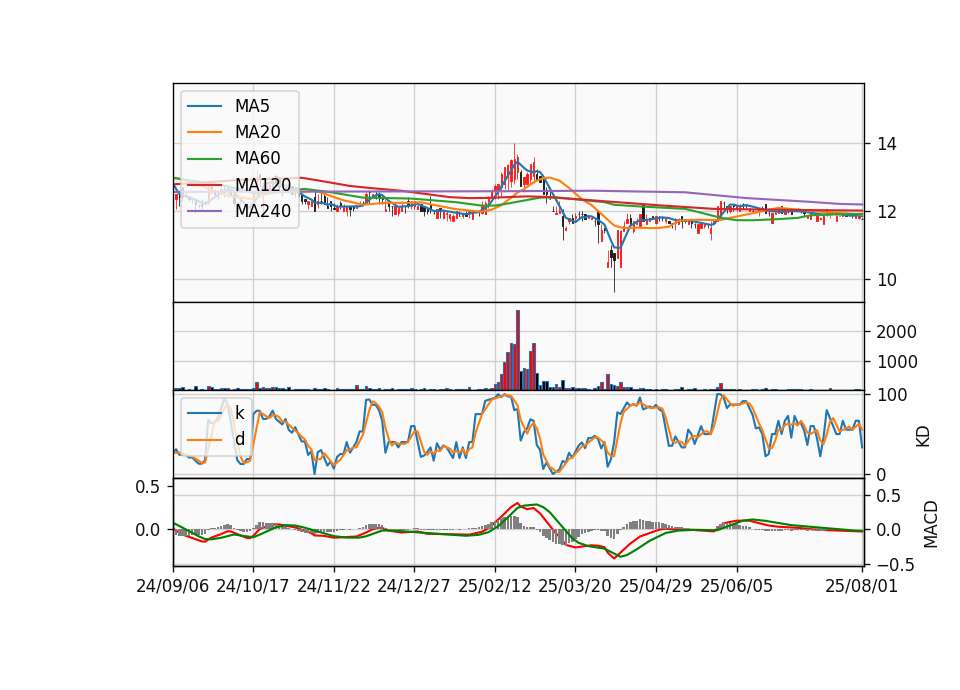Click the 25/06/05 date axis label

coord(737,586)
